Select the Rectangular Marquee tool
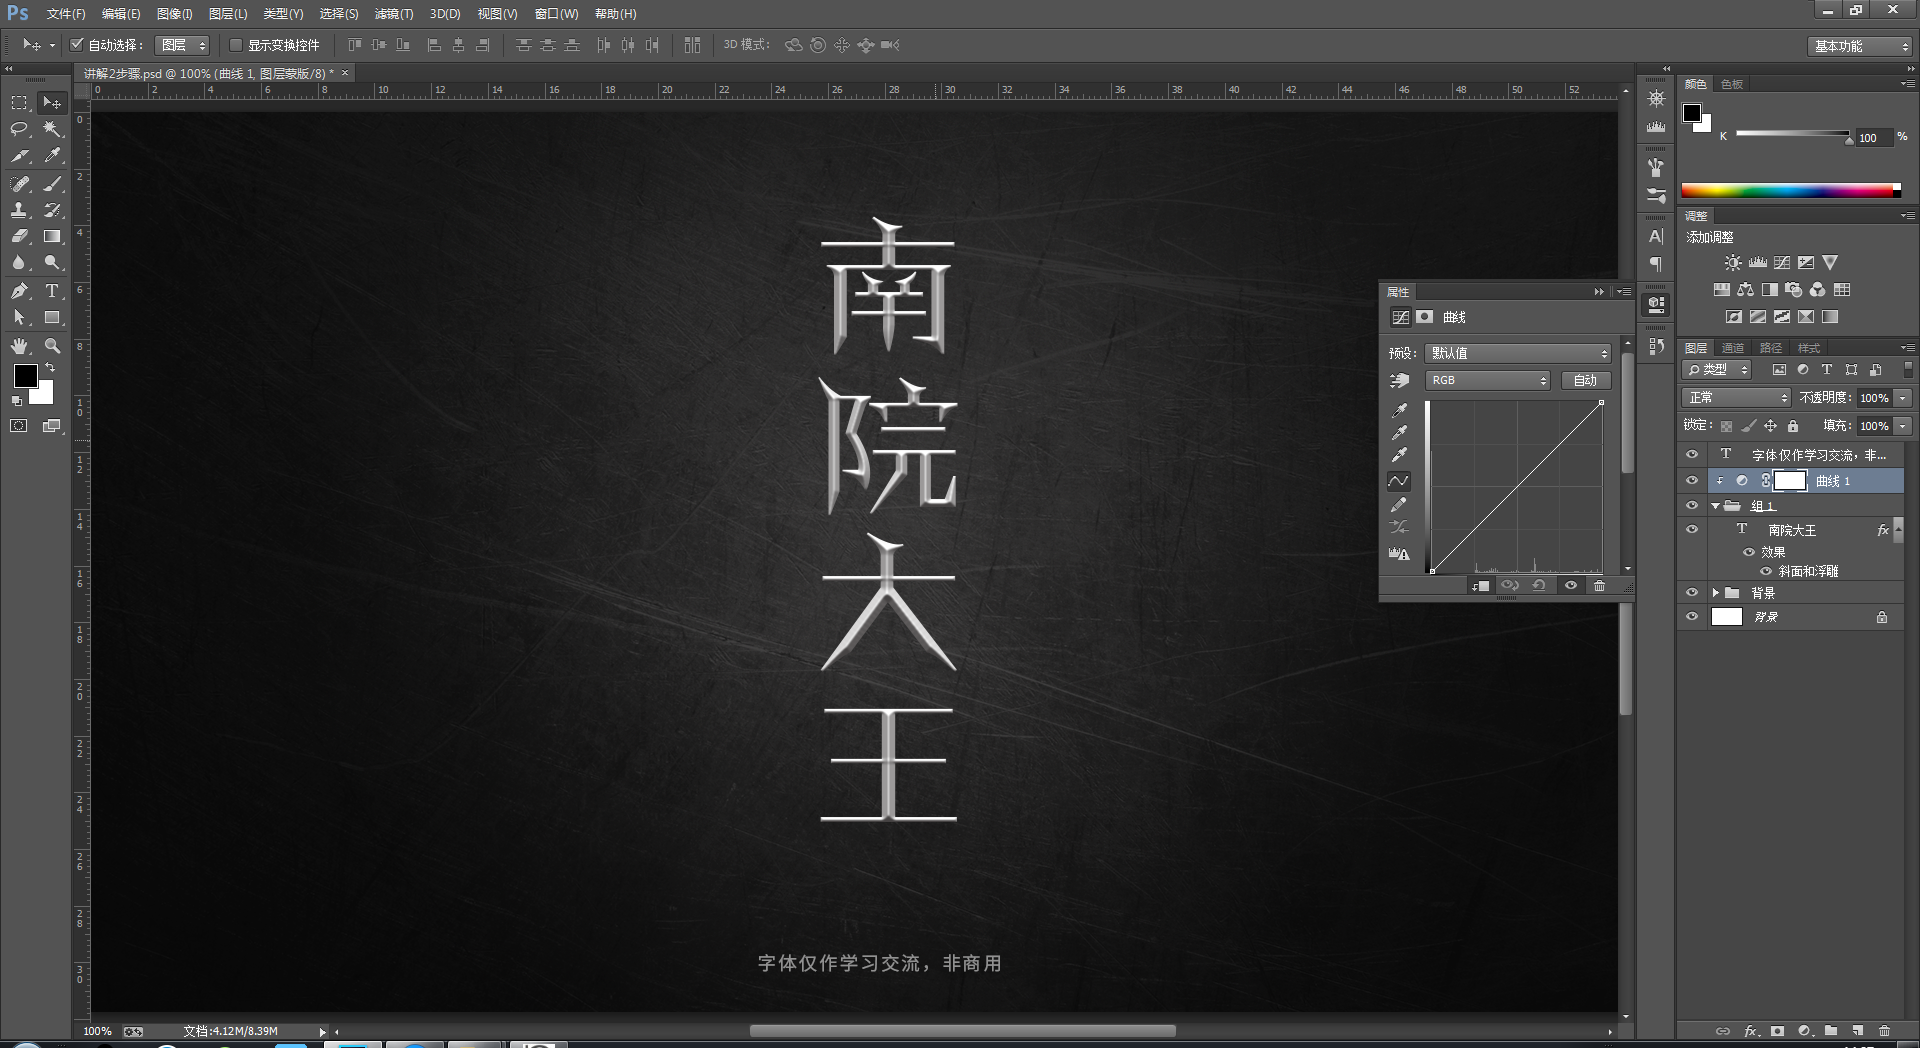 click(x=19, y=102)
